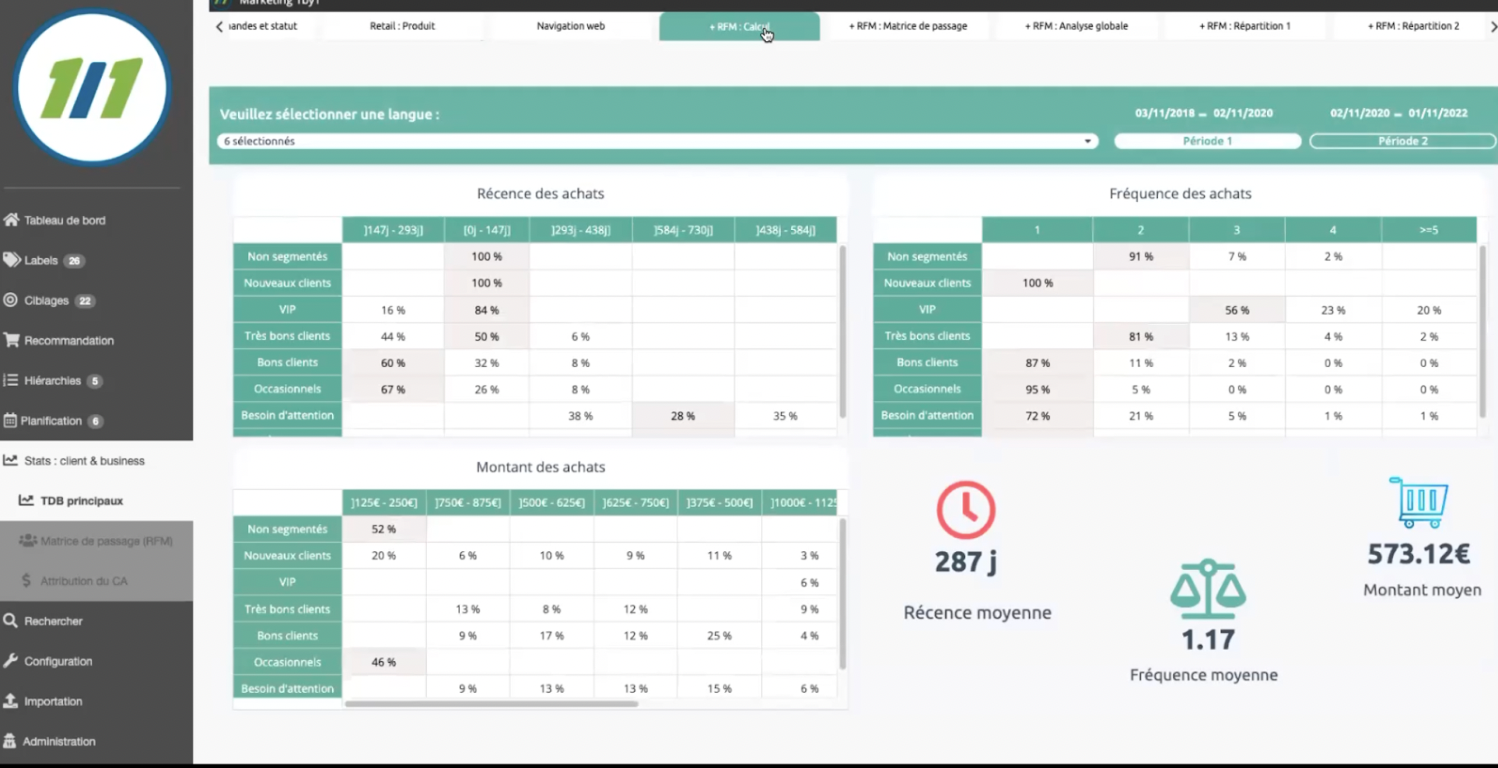
Task: Click the VIP row in Récence table
Action: [x=535, y=310]
